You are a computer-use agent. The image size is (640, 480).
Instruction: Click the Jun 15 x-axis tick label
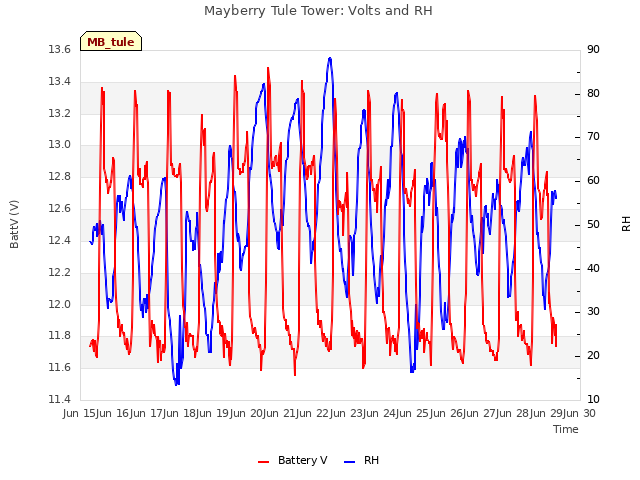(80, 413)
